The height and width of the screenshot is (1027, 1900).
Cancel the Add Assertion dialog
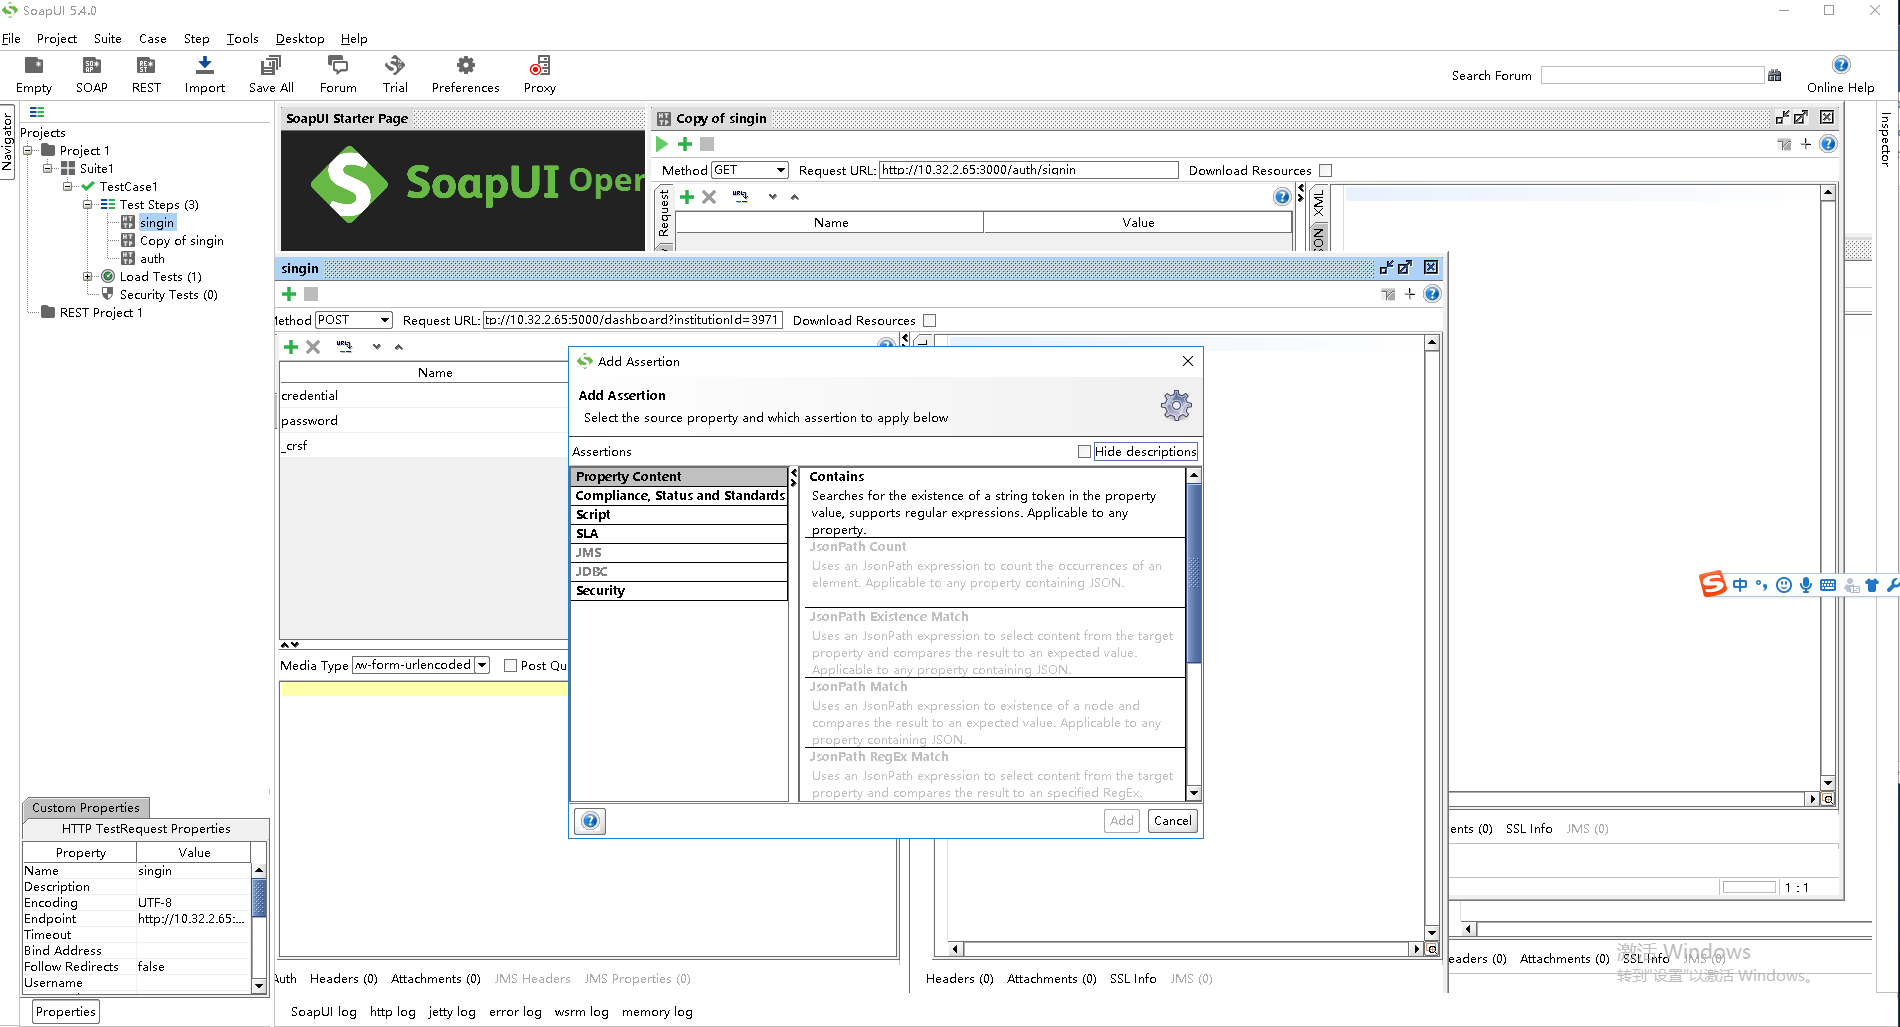(x=1171, y=820)
